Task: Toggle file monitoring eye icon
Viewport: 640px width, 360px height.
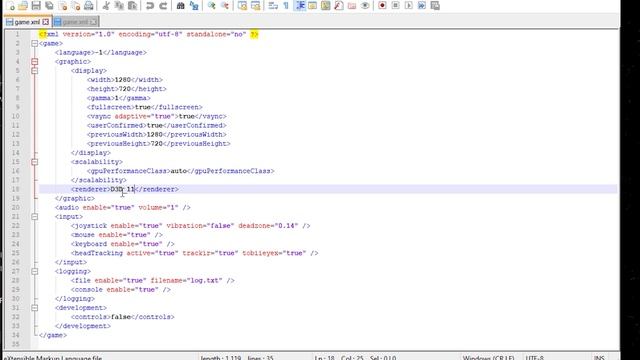Action: click(x=365, y=6)
